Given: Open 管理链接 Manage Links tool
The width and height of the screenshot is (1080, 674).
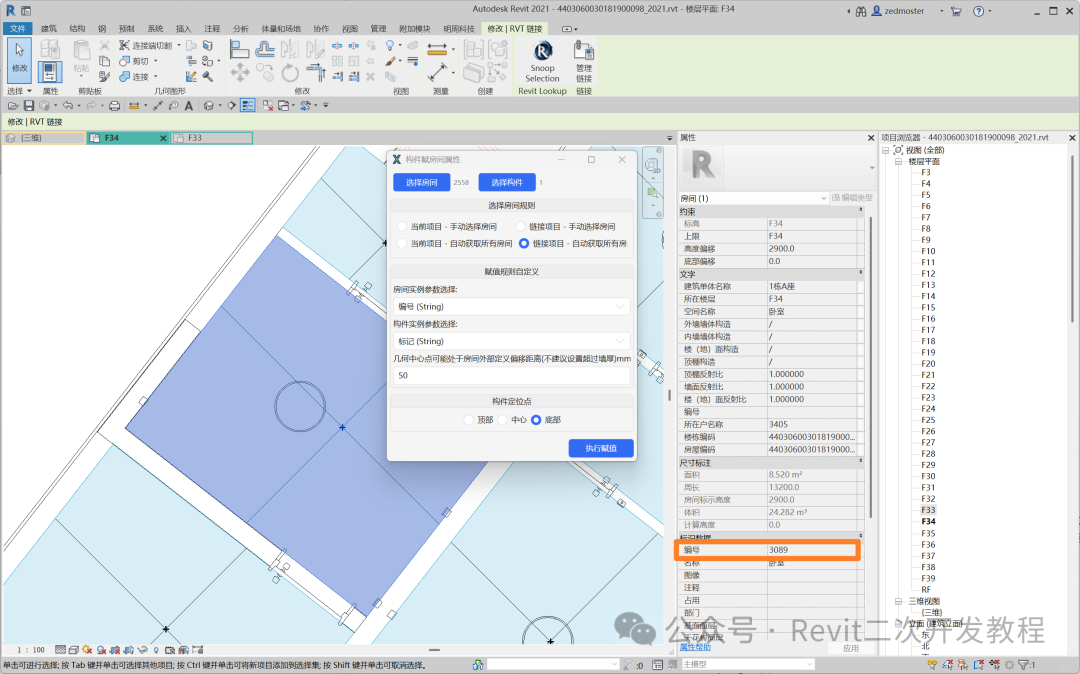Looking at the screenshot, I should tap(584, 62).
